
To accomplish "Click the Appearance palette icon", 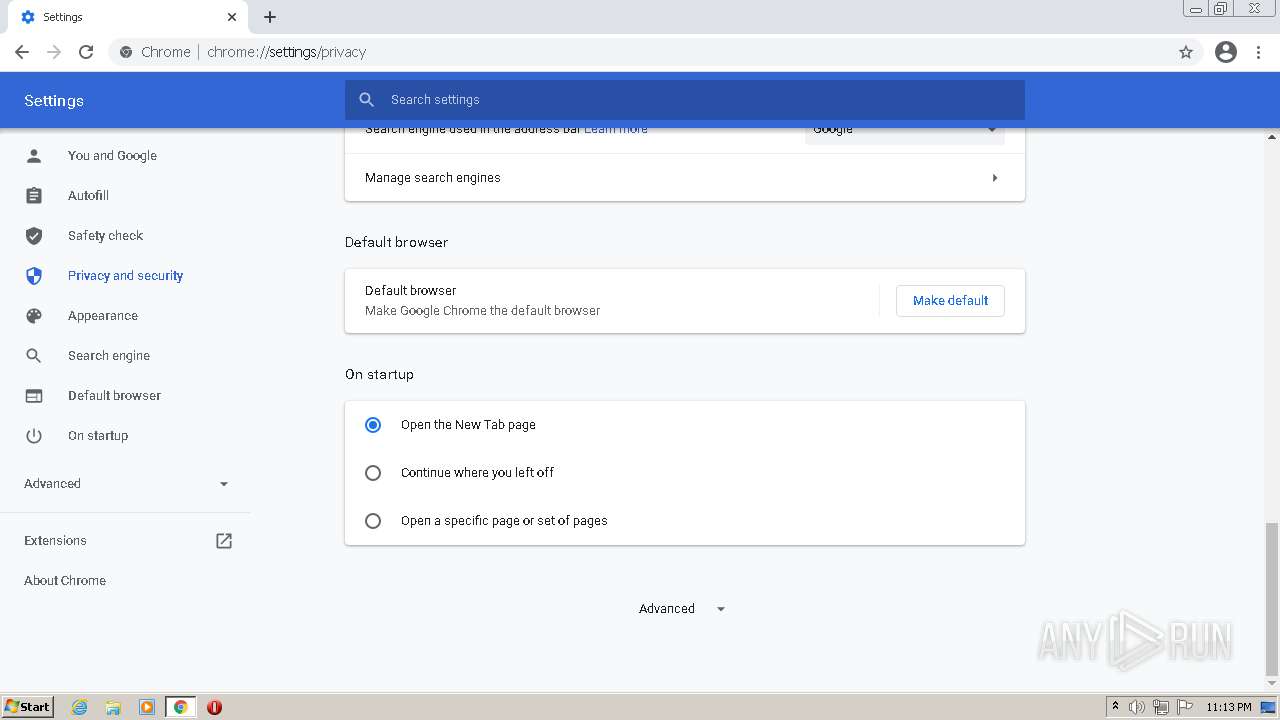I will pos(34,316).
